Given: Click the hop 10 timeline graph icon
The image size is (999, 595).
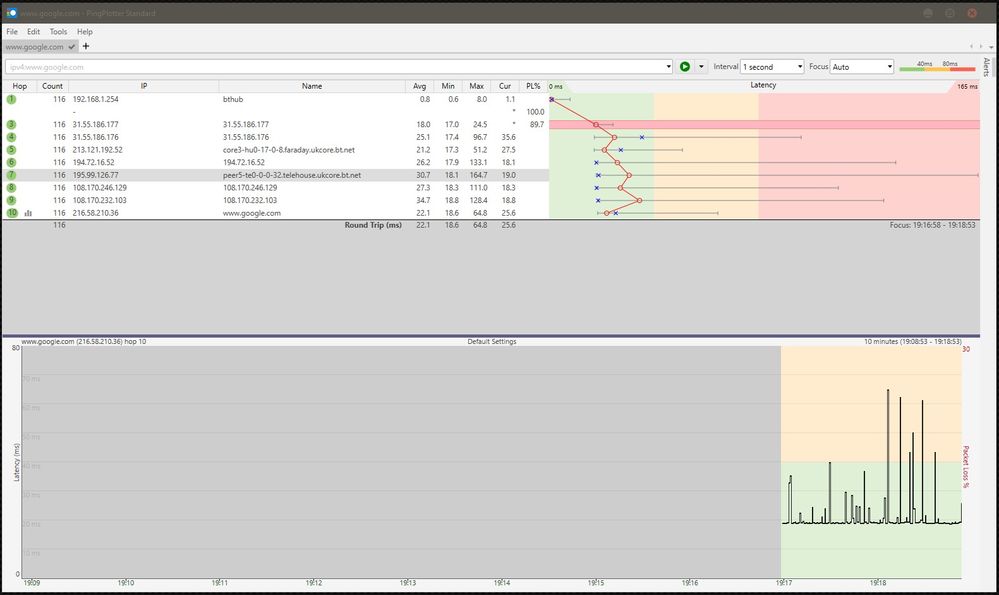Looking at the screenshot, I should pos(28,213).
